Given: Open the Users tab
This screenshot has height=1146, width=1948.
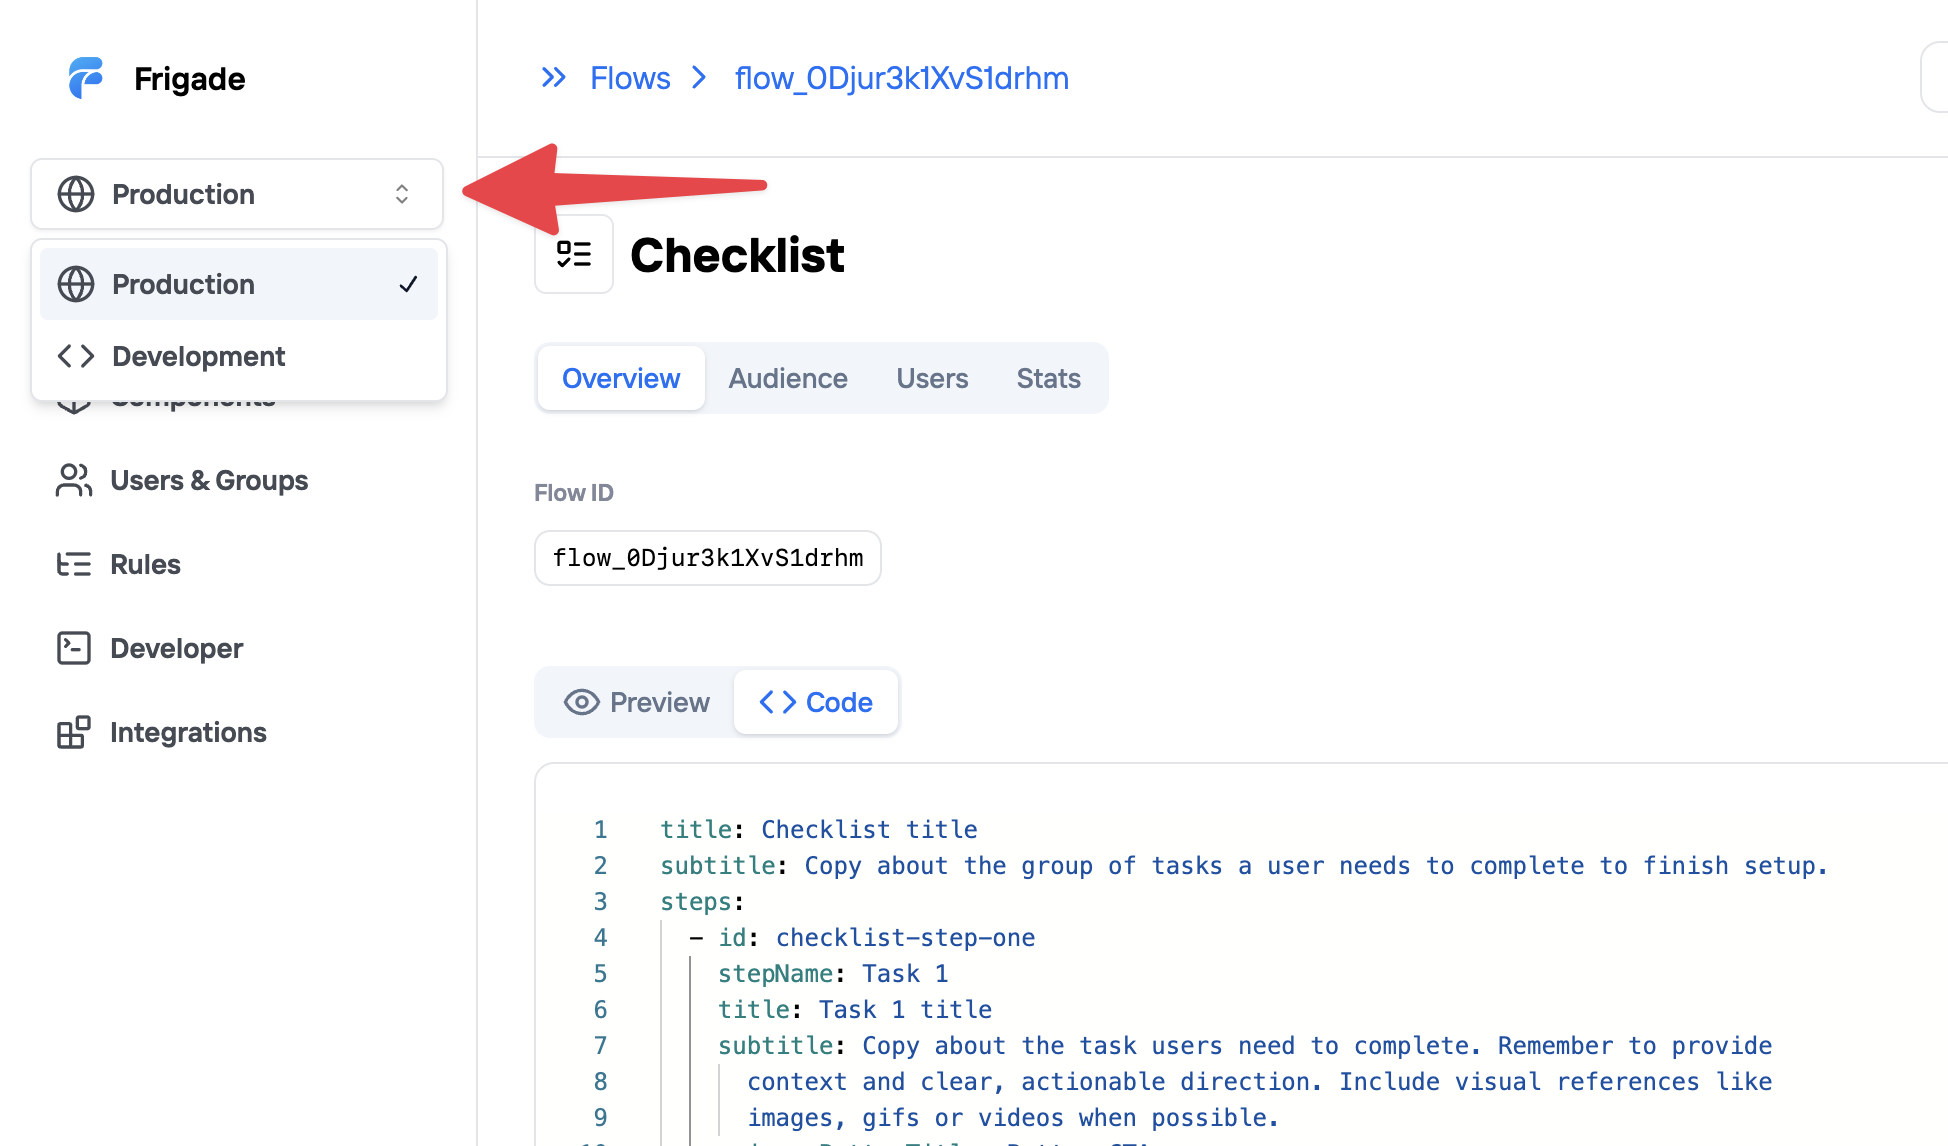Looking at the screenshot, I should (932, 378).
